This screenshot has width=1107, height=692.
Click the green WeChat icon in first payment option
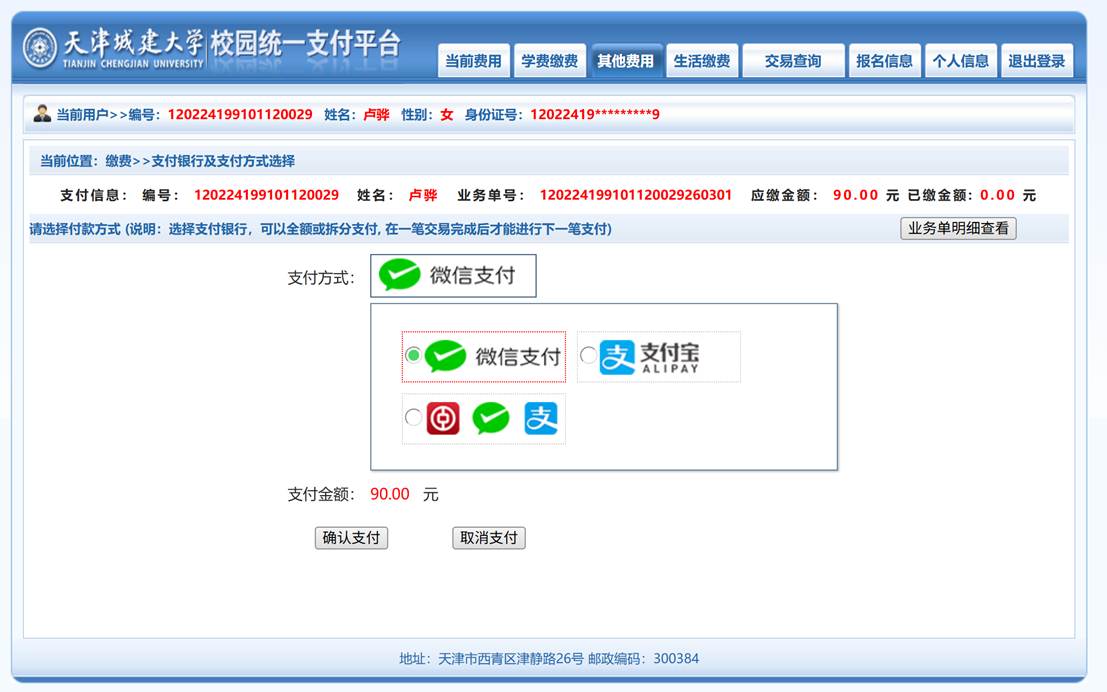coord(445,356)
